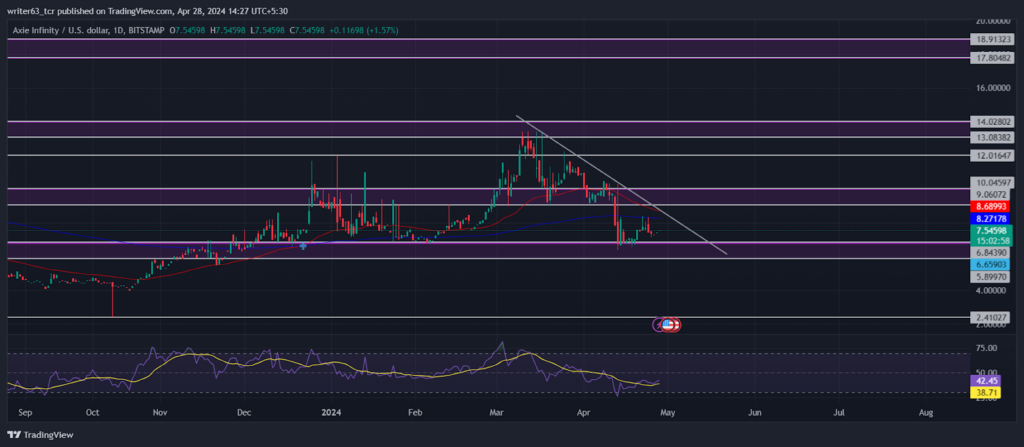Click the change value +0.11698 (+1.57%)
This screenshot has width=1024, height=447.
pos(363,31)
